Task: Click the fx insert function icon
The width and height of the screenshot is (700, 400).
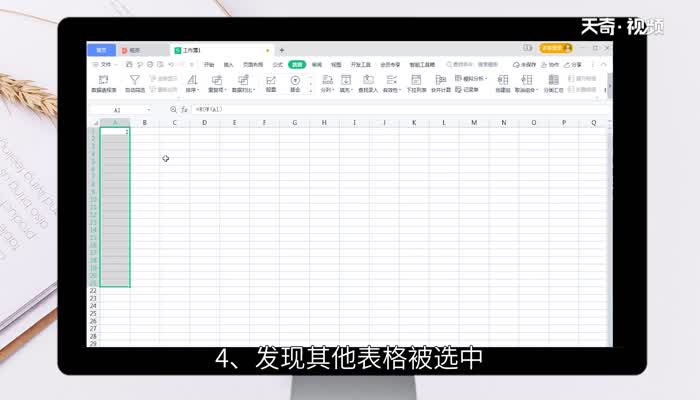Action: pos(184,109)
